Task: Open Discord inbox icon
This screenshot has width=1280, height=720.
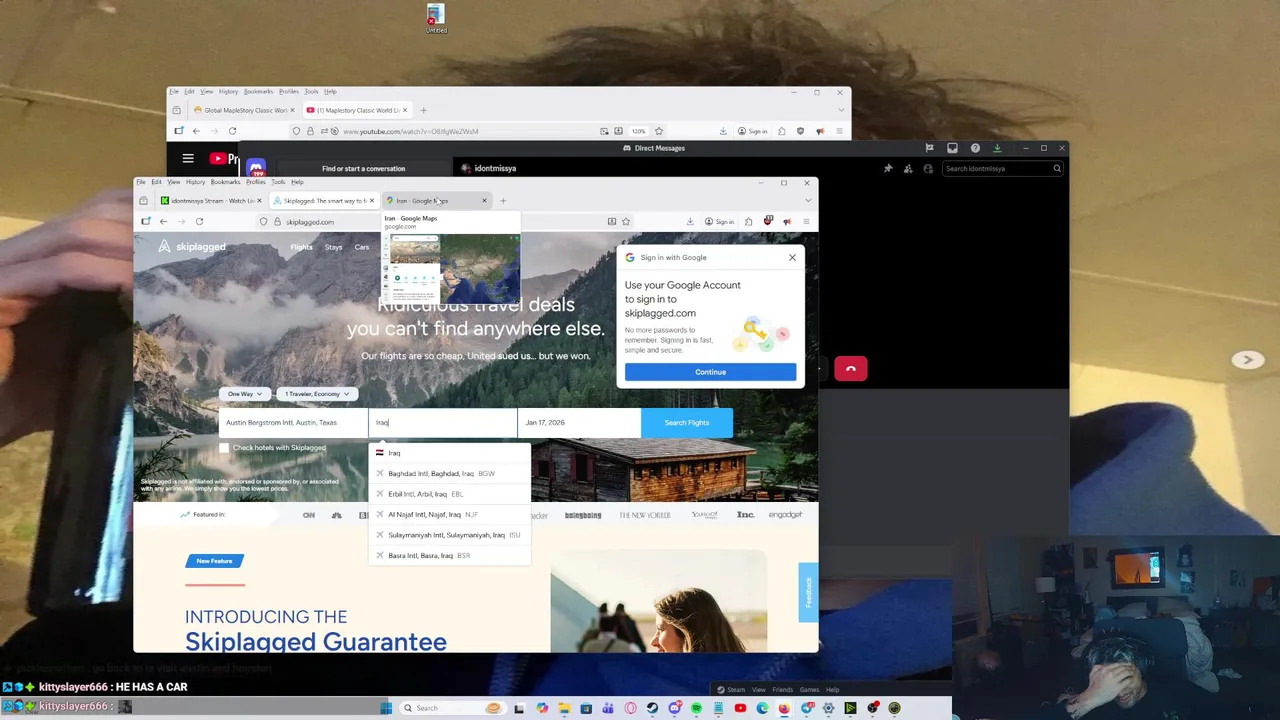Action: click(x=952, y=148)
